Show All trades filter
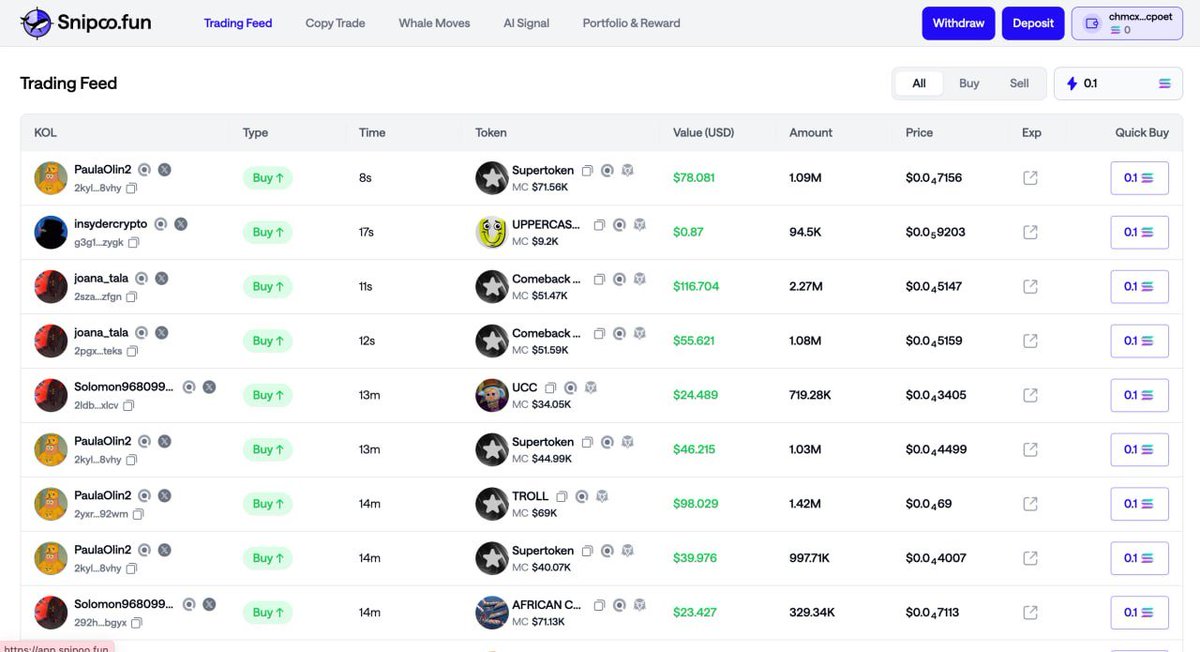Screen dimensions: 1200x652 pos(919,84)
